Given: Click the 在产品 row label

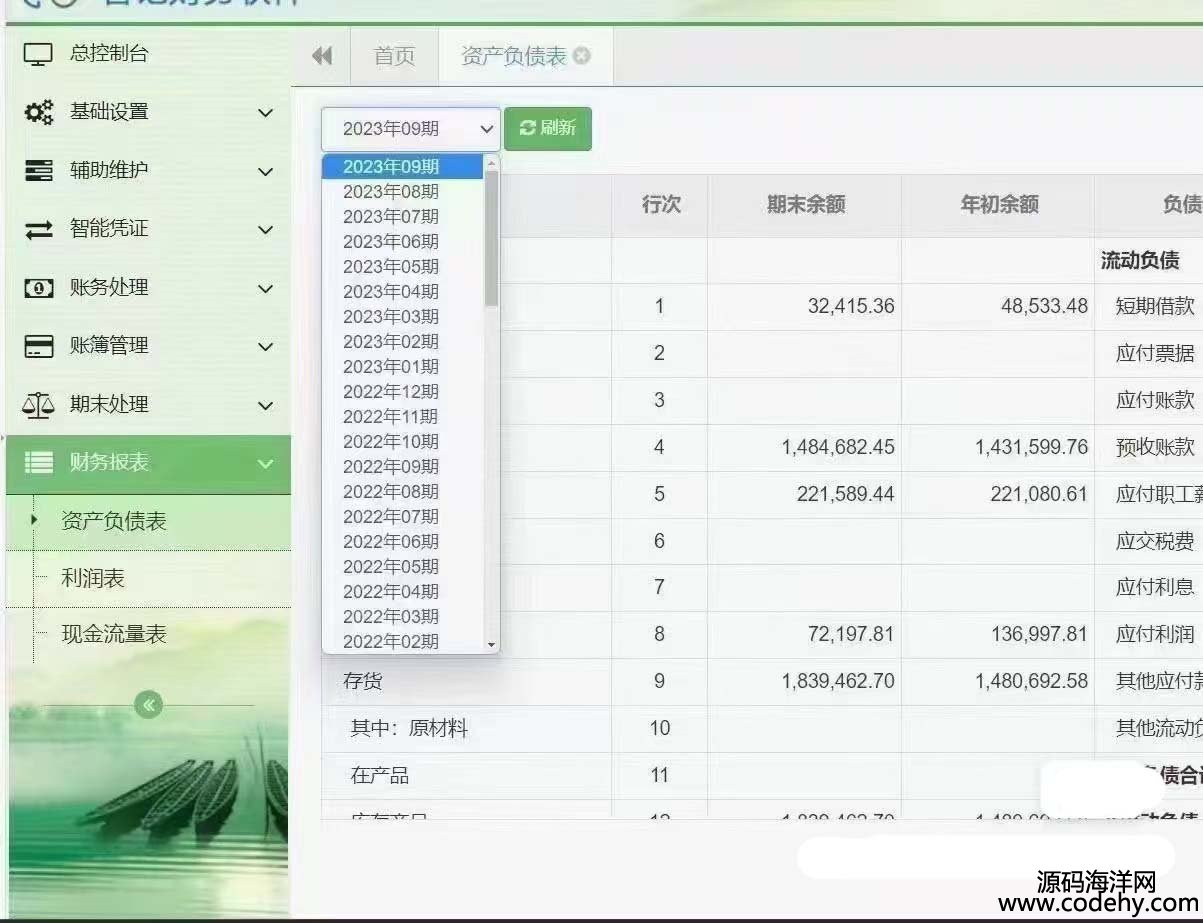Looking at the screenshot, I should tap(379, 775).
